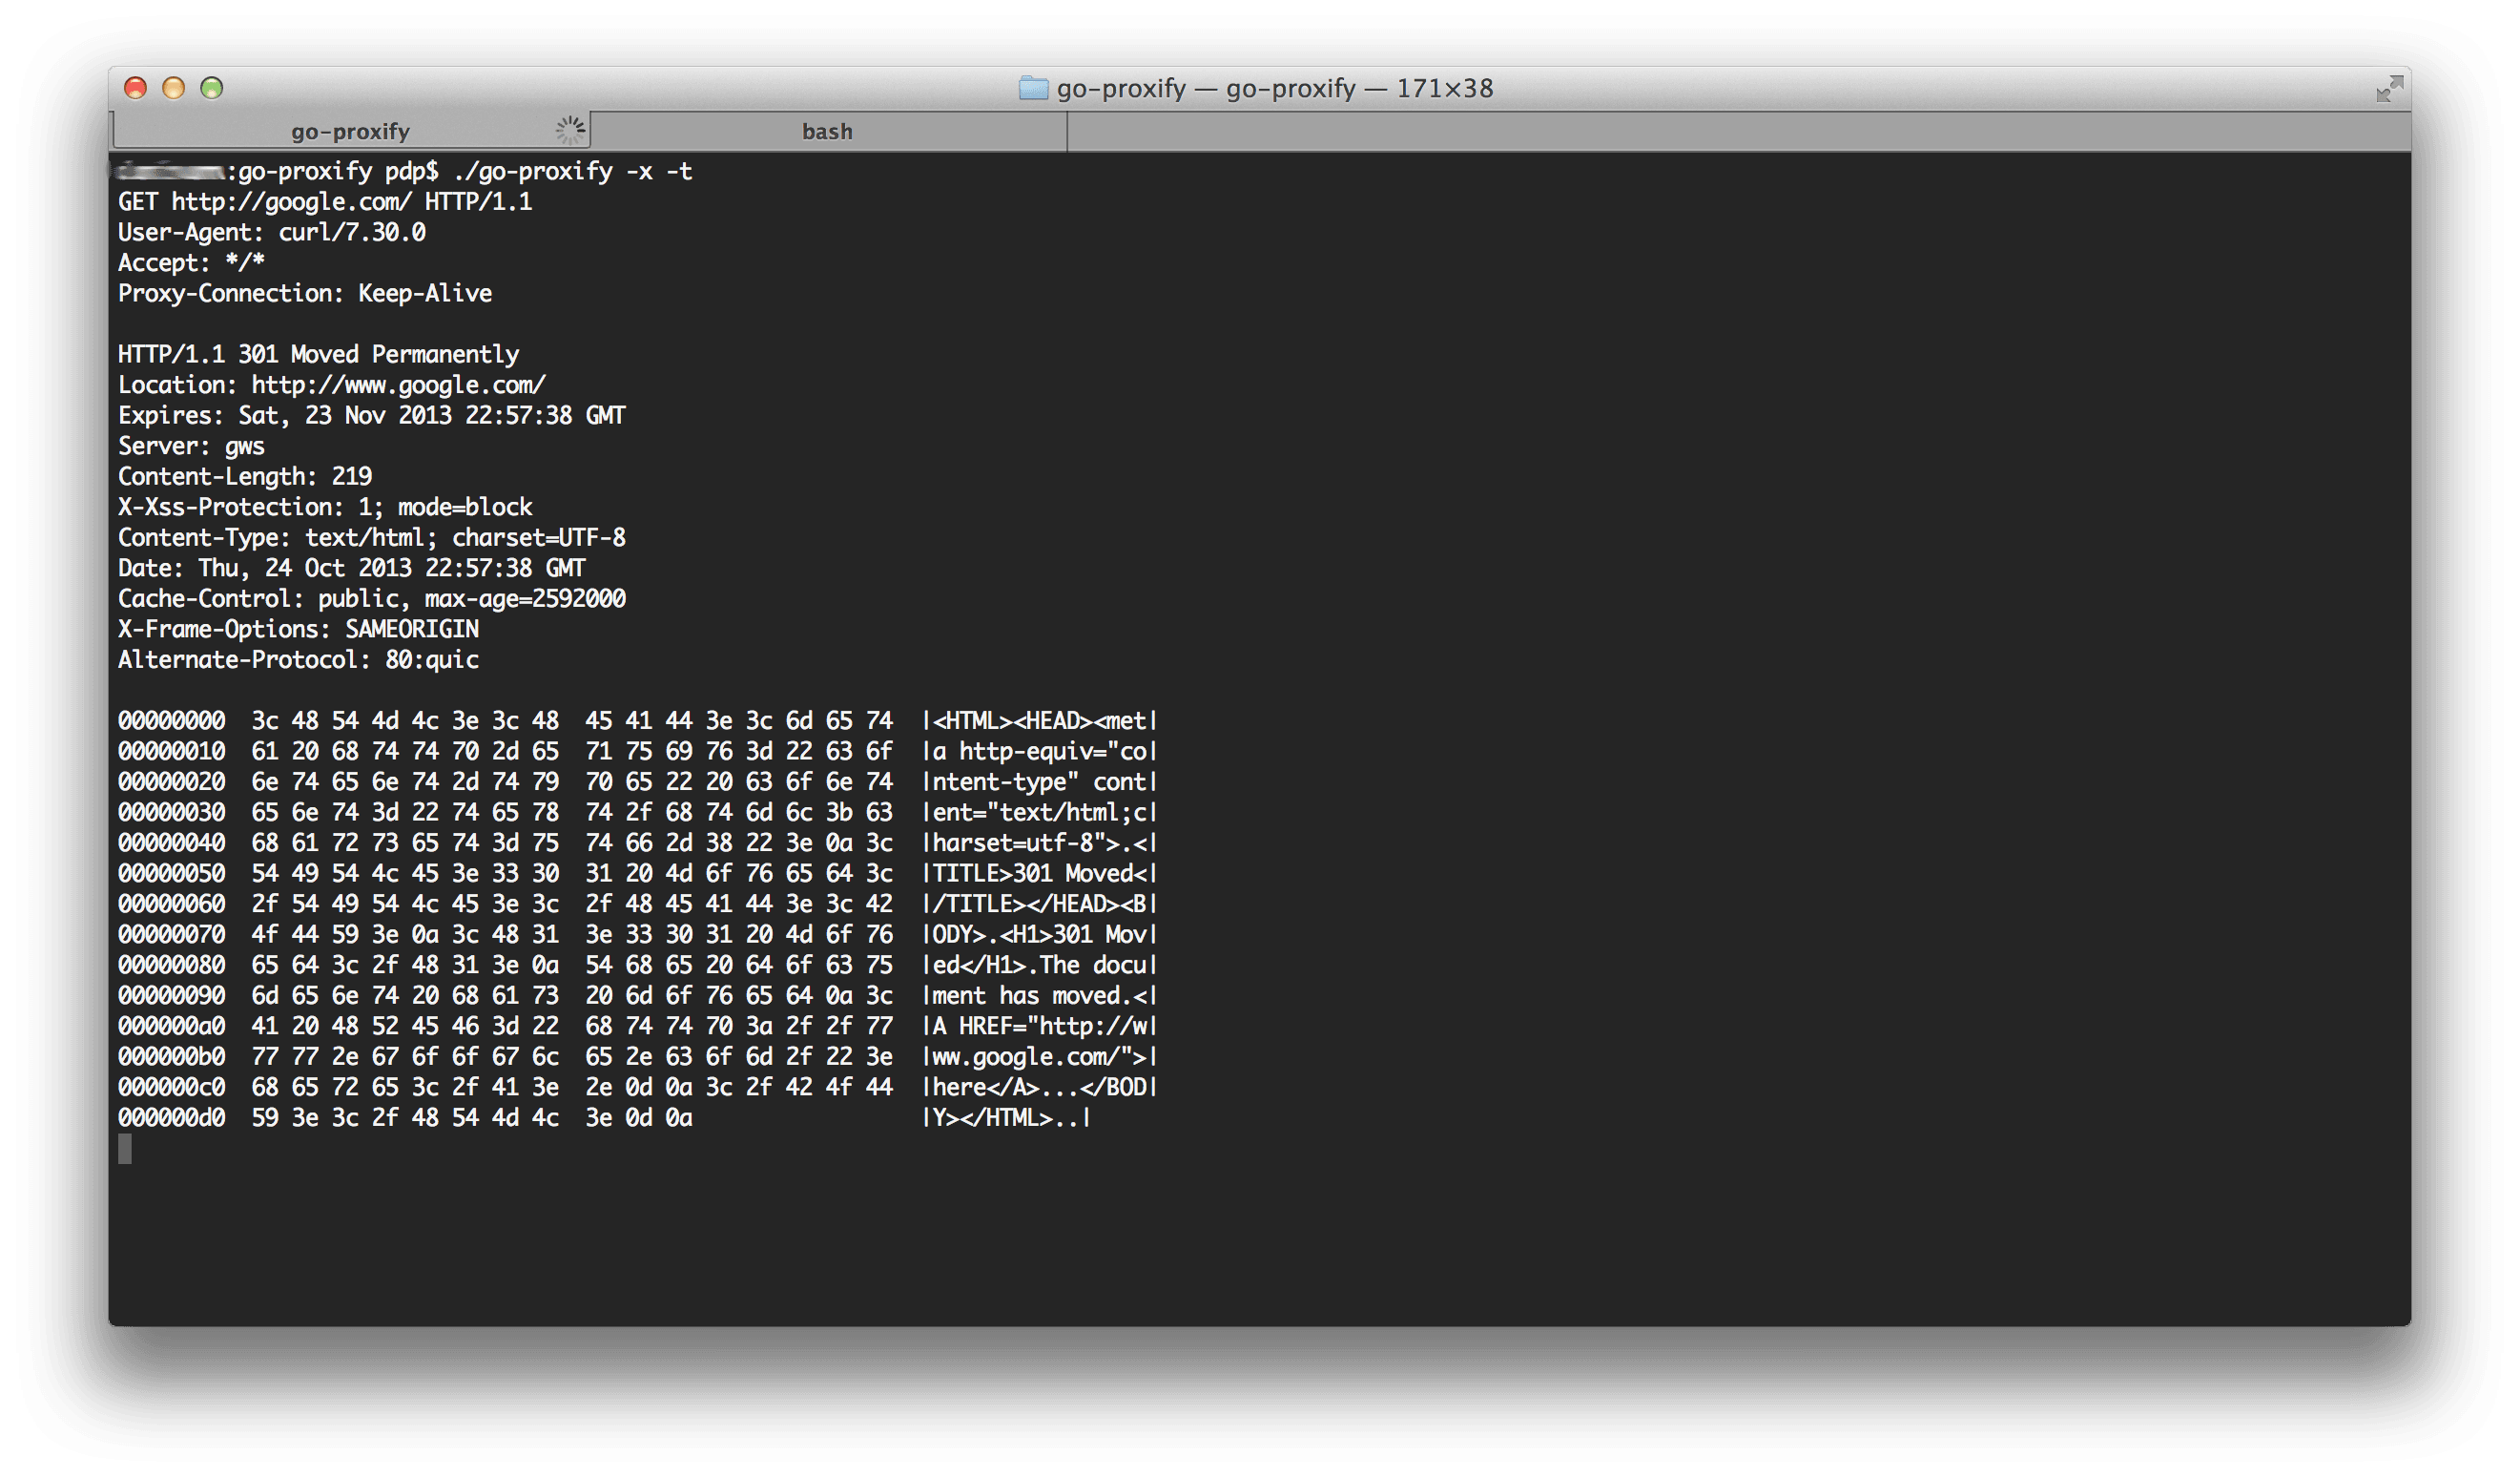Click hex offset 00000080
This screenshot has height=1477, width=2520.
(171, 965)
